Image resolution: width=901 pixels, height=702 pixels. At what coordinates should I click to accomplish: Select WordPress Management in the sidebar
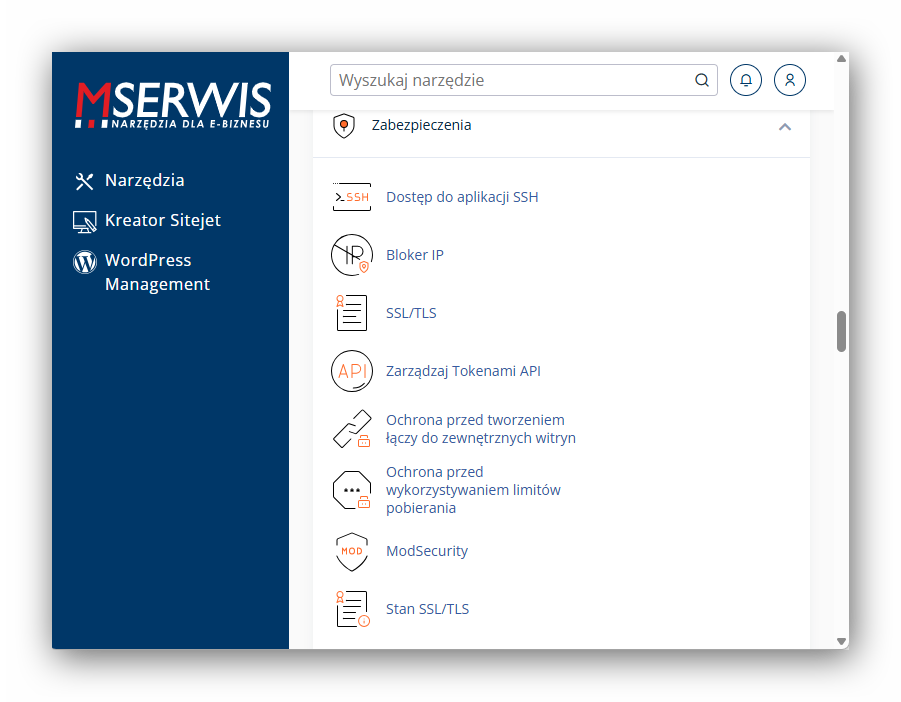(x=156, y=271)
